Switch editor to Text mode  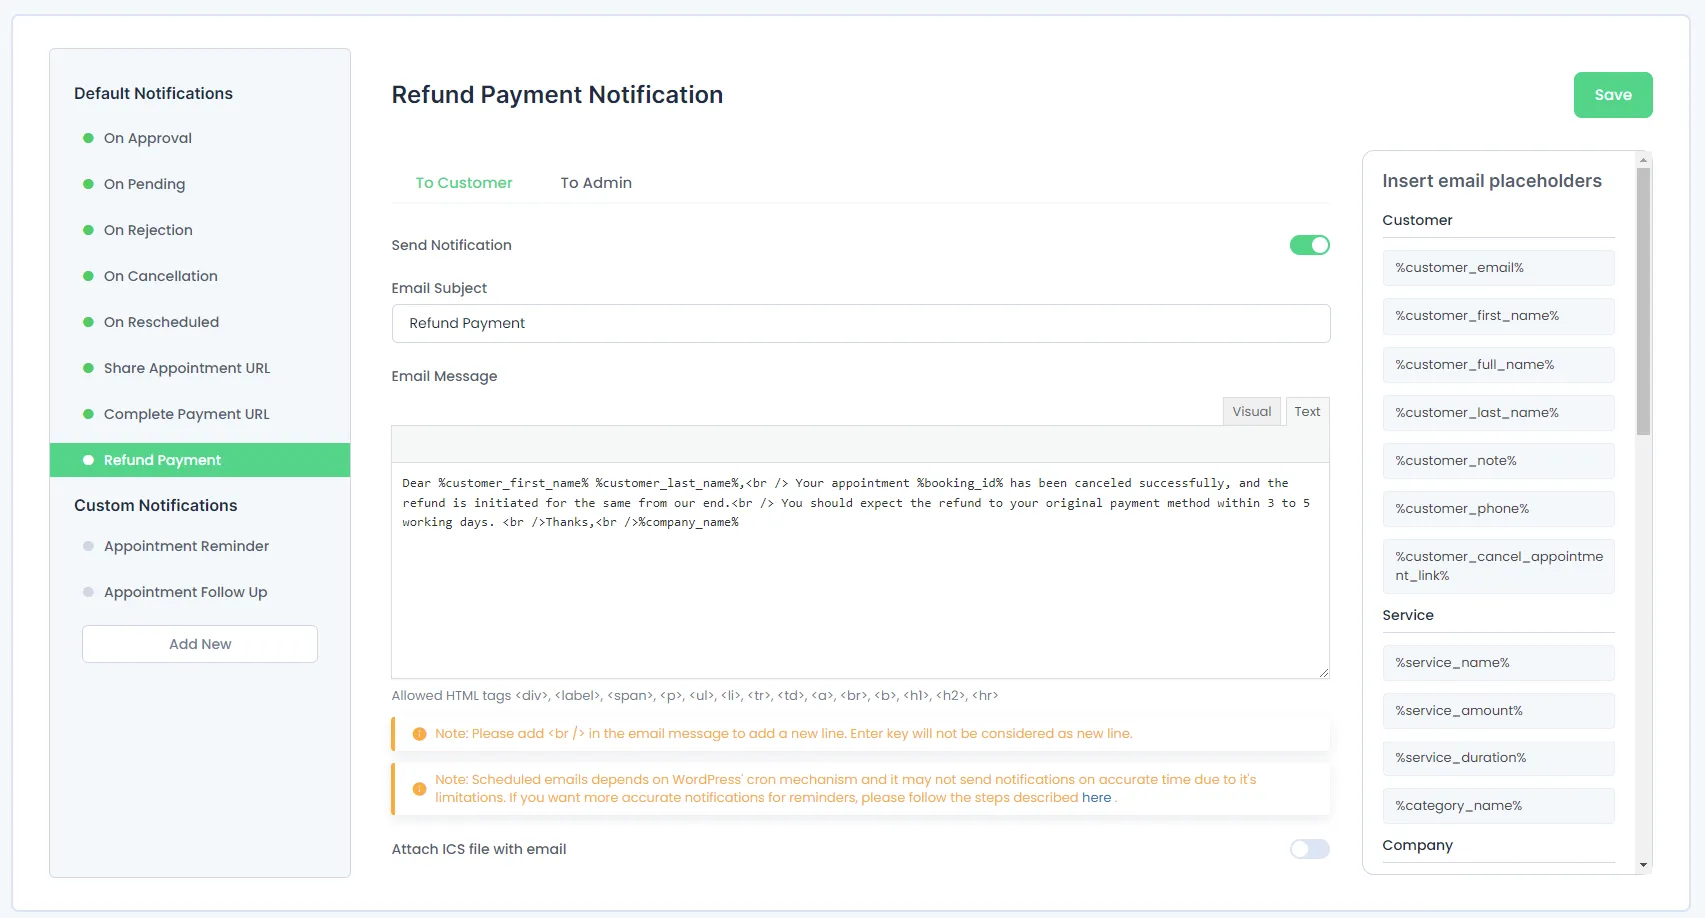coord(1307,411)
